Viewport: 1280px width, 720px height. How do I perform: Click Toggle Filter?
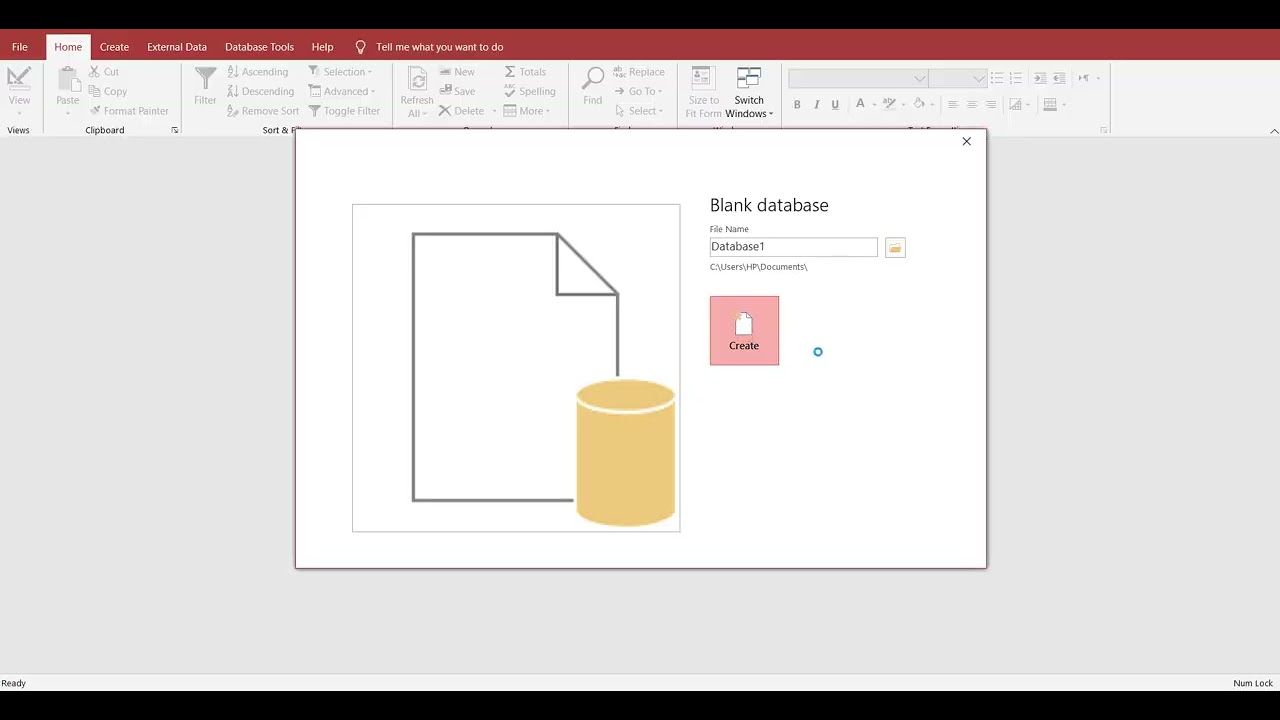[x=344, y=111]
